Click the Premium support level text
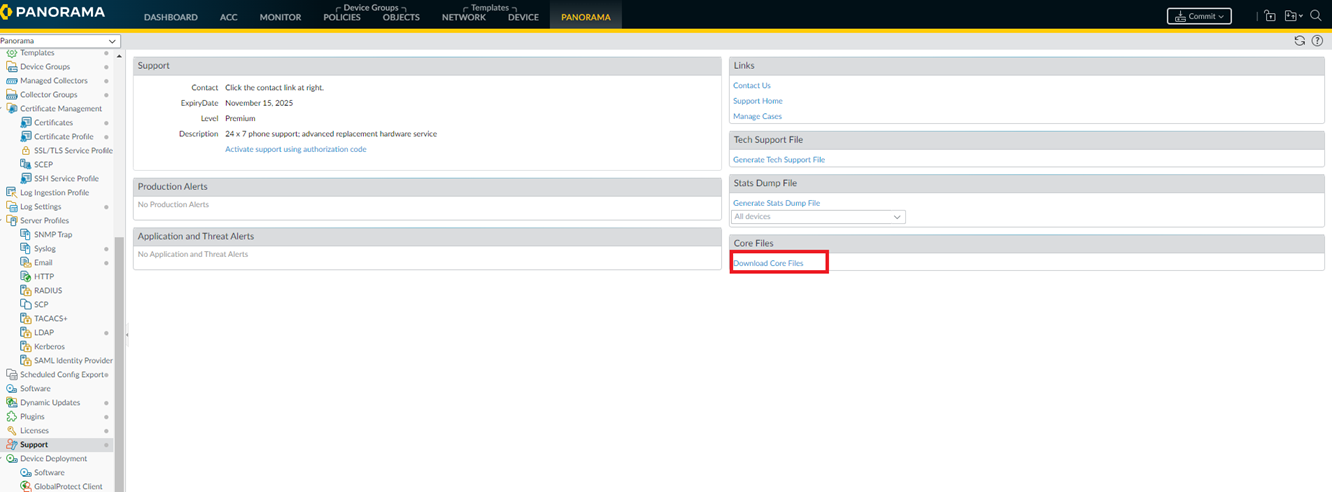This screenshot has width=1332, height=492. click(x=240, y=118)
